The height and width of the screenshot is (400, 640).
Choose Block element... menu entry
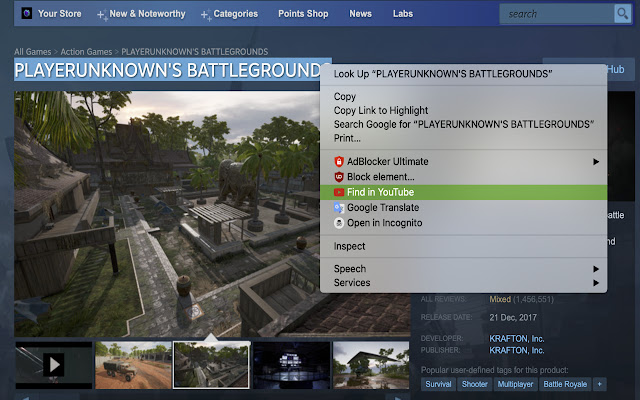[x=463, y=177]
